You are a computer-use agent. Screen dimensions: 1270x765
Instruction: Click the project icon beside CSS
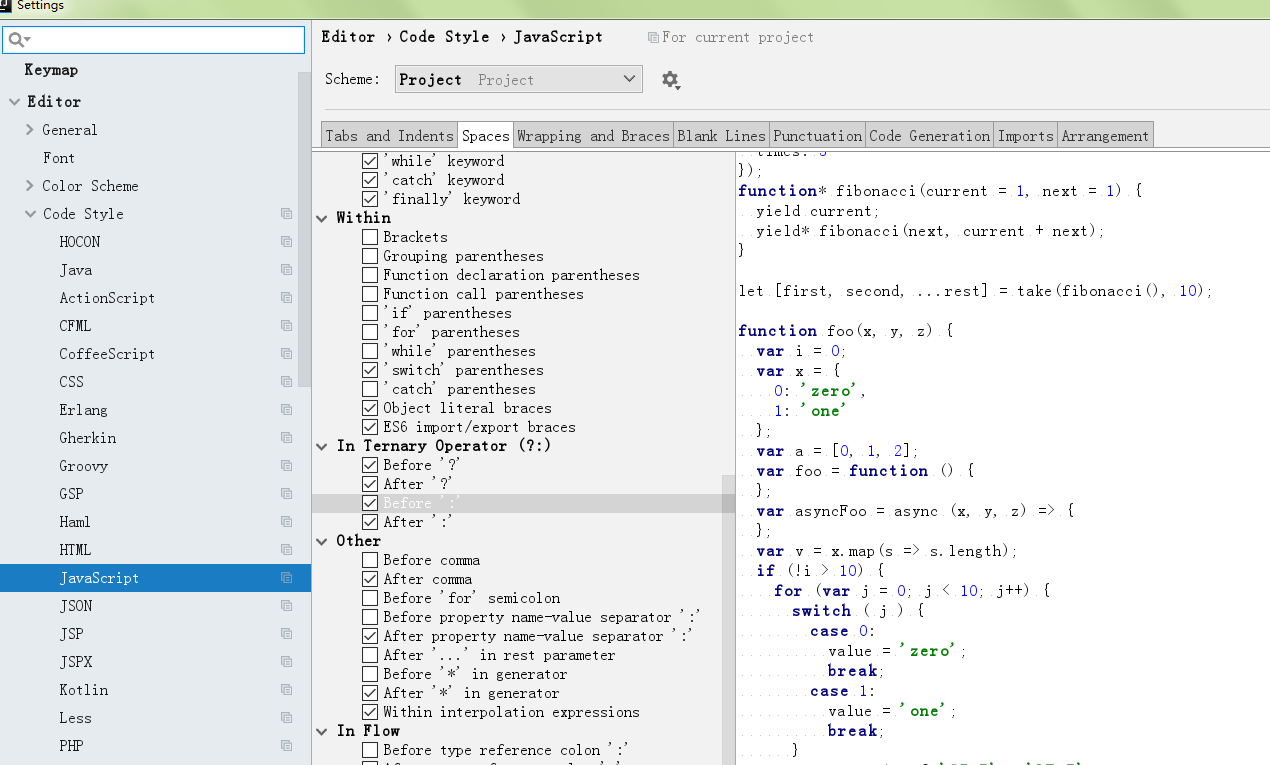[x=286, y=382]
